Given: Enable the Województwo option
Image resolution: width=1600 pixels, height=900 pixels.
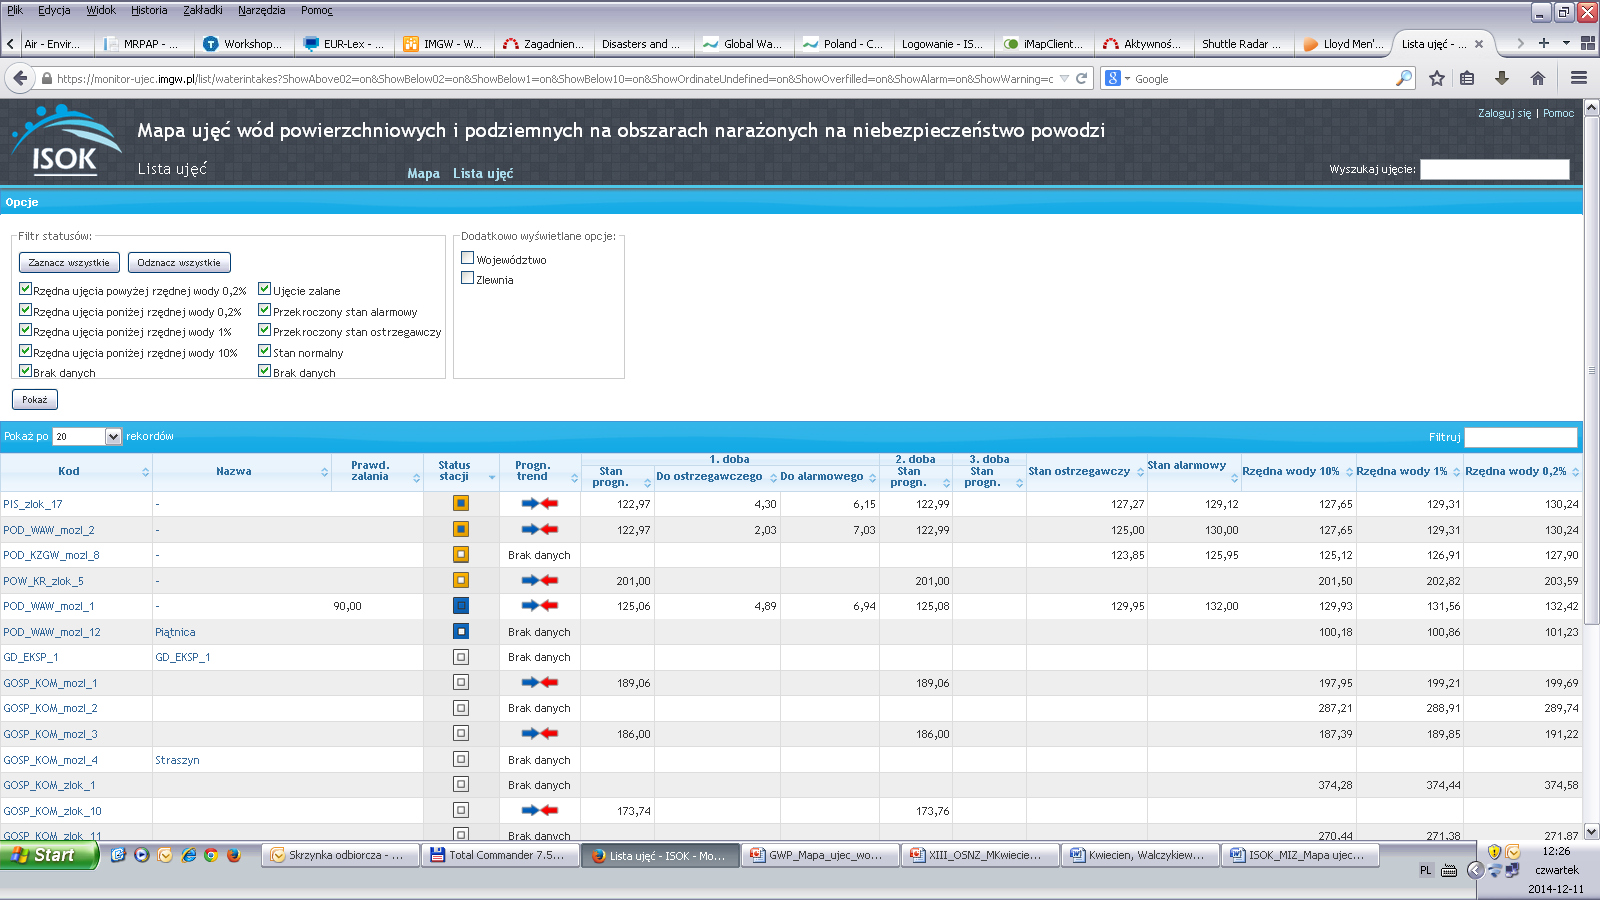Looking at the screenshot, I should [467, 257].
